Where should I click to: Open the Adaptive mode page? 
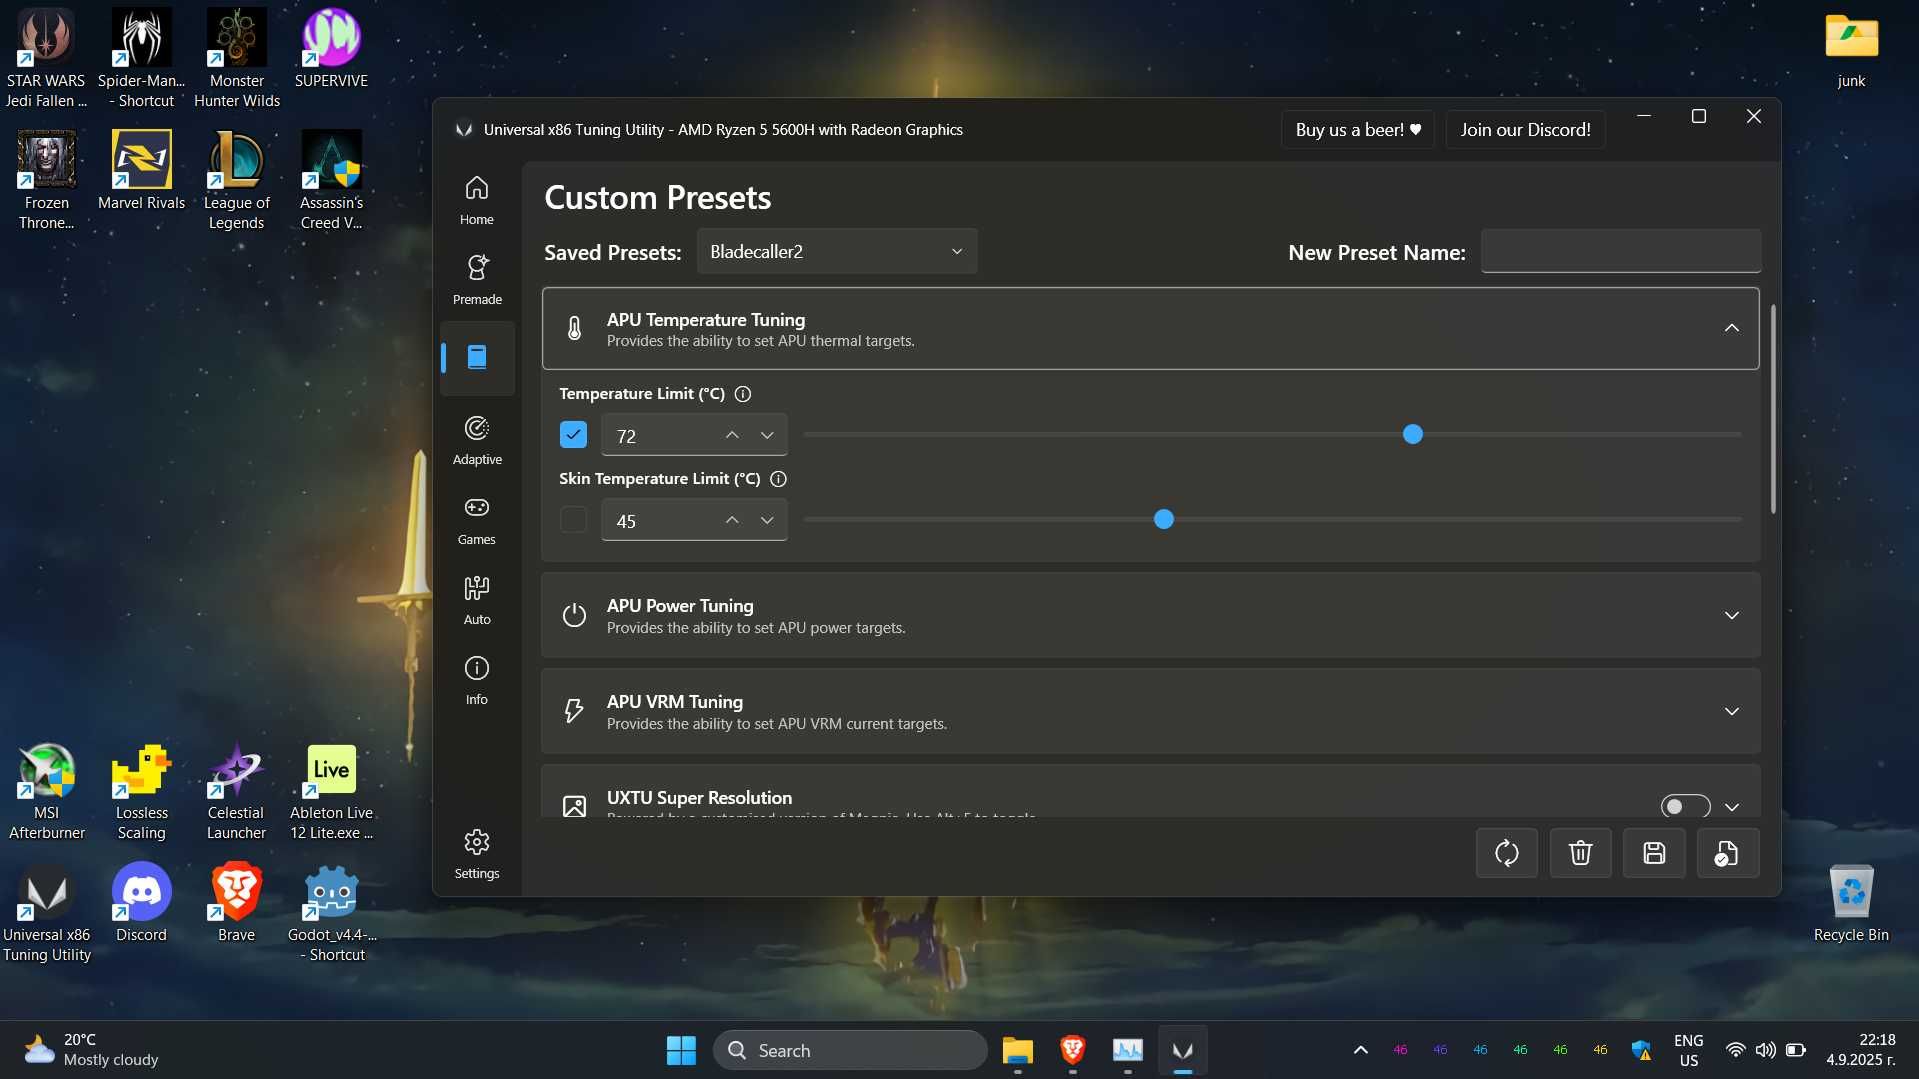[x=477, y=440]
